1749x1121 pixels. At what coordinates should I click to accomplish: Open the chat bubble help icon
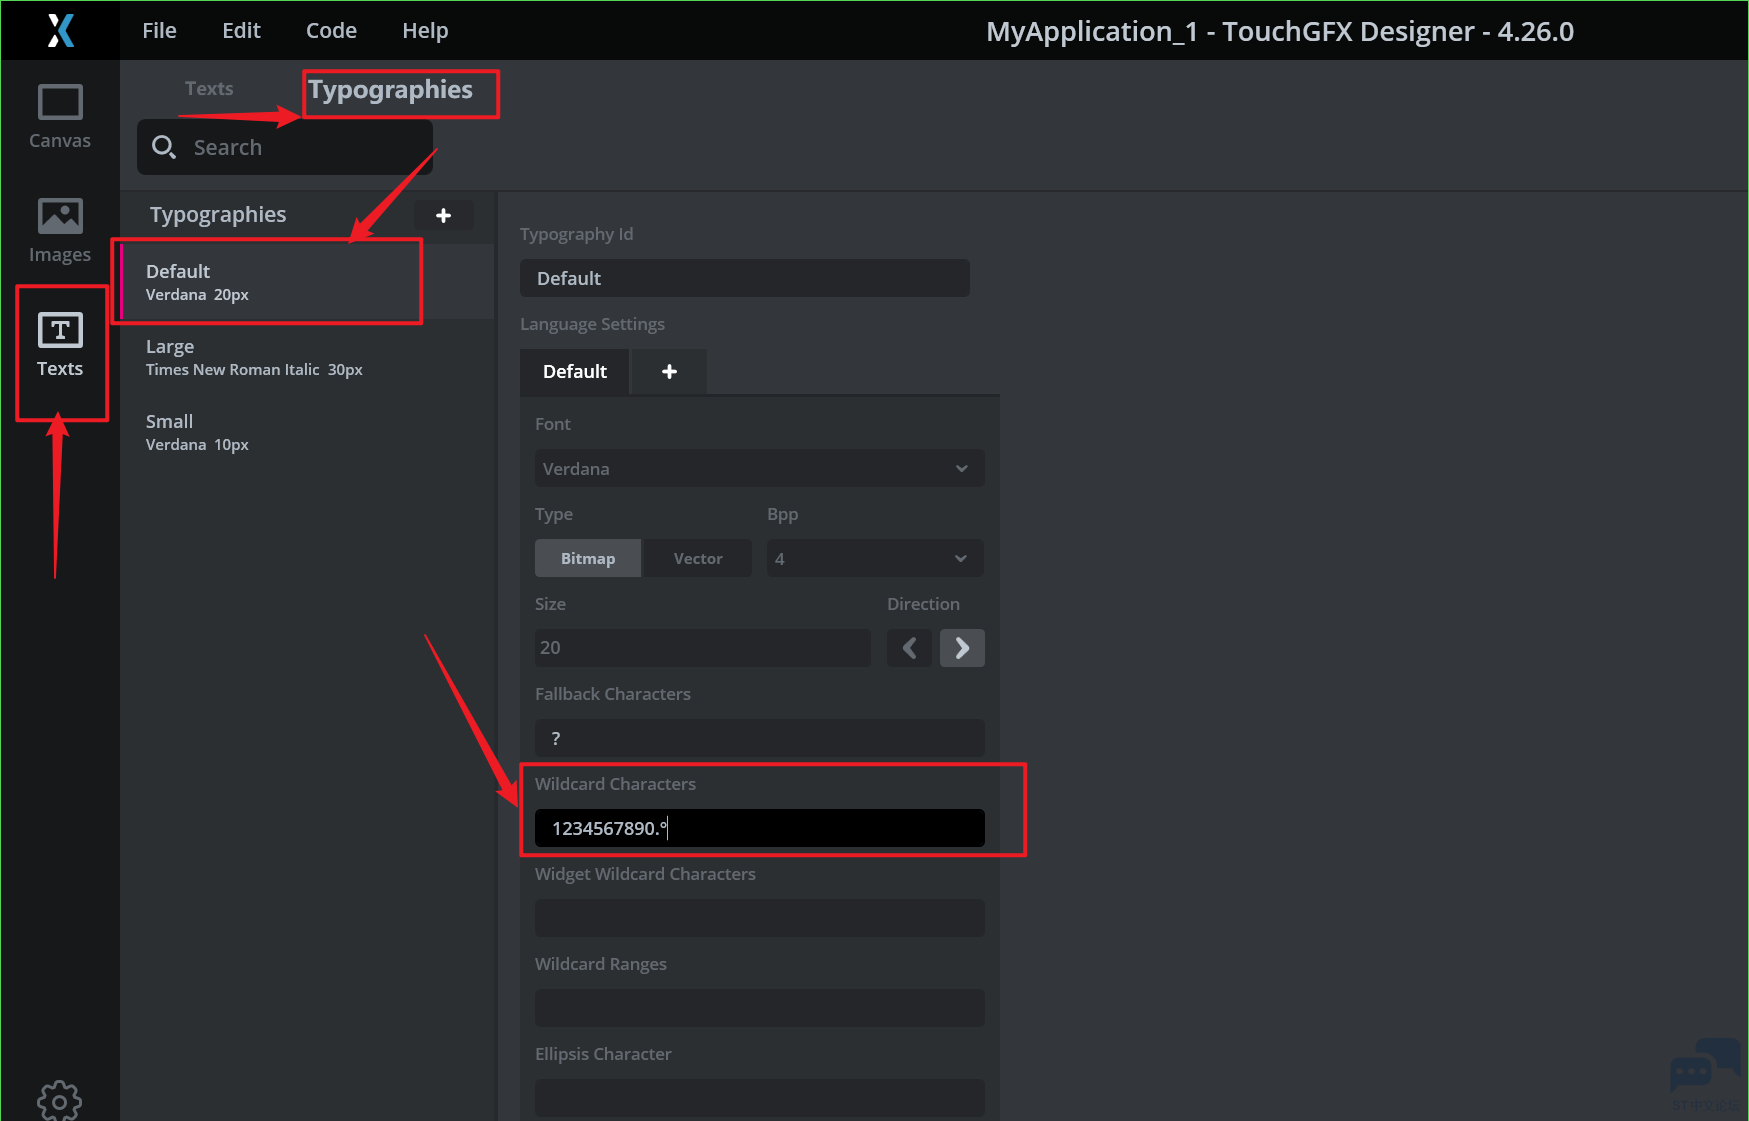[x=1704, y=1068]
